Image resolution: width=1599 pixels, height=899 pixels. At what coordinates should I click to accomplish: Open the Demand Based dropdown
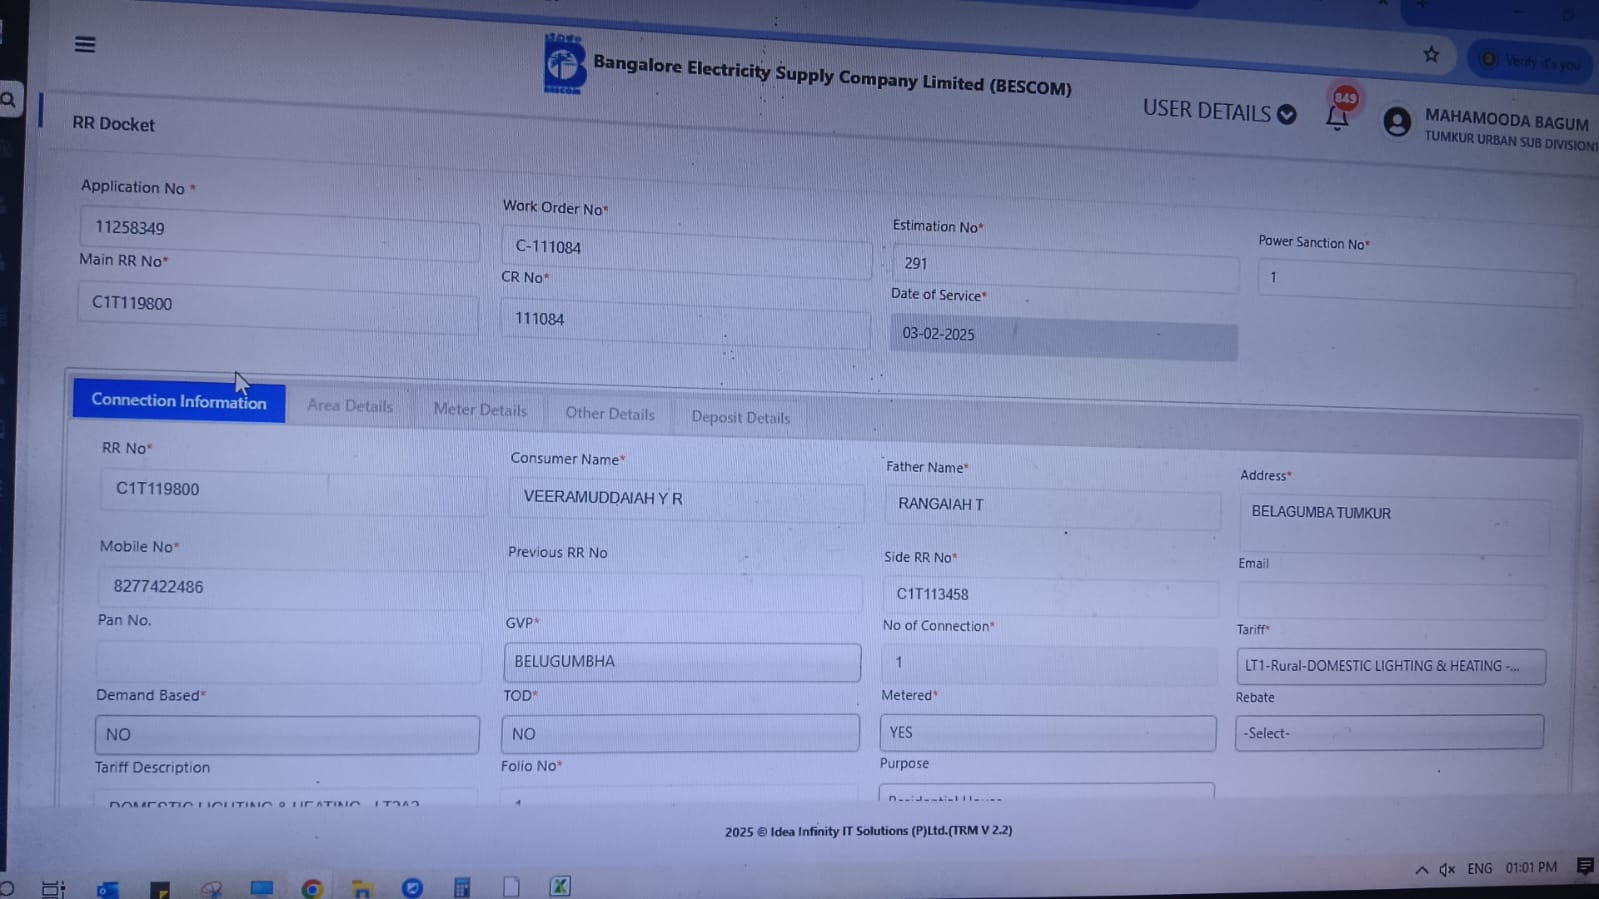click(x=287, y=734)
